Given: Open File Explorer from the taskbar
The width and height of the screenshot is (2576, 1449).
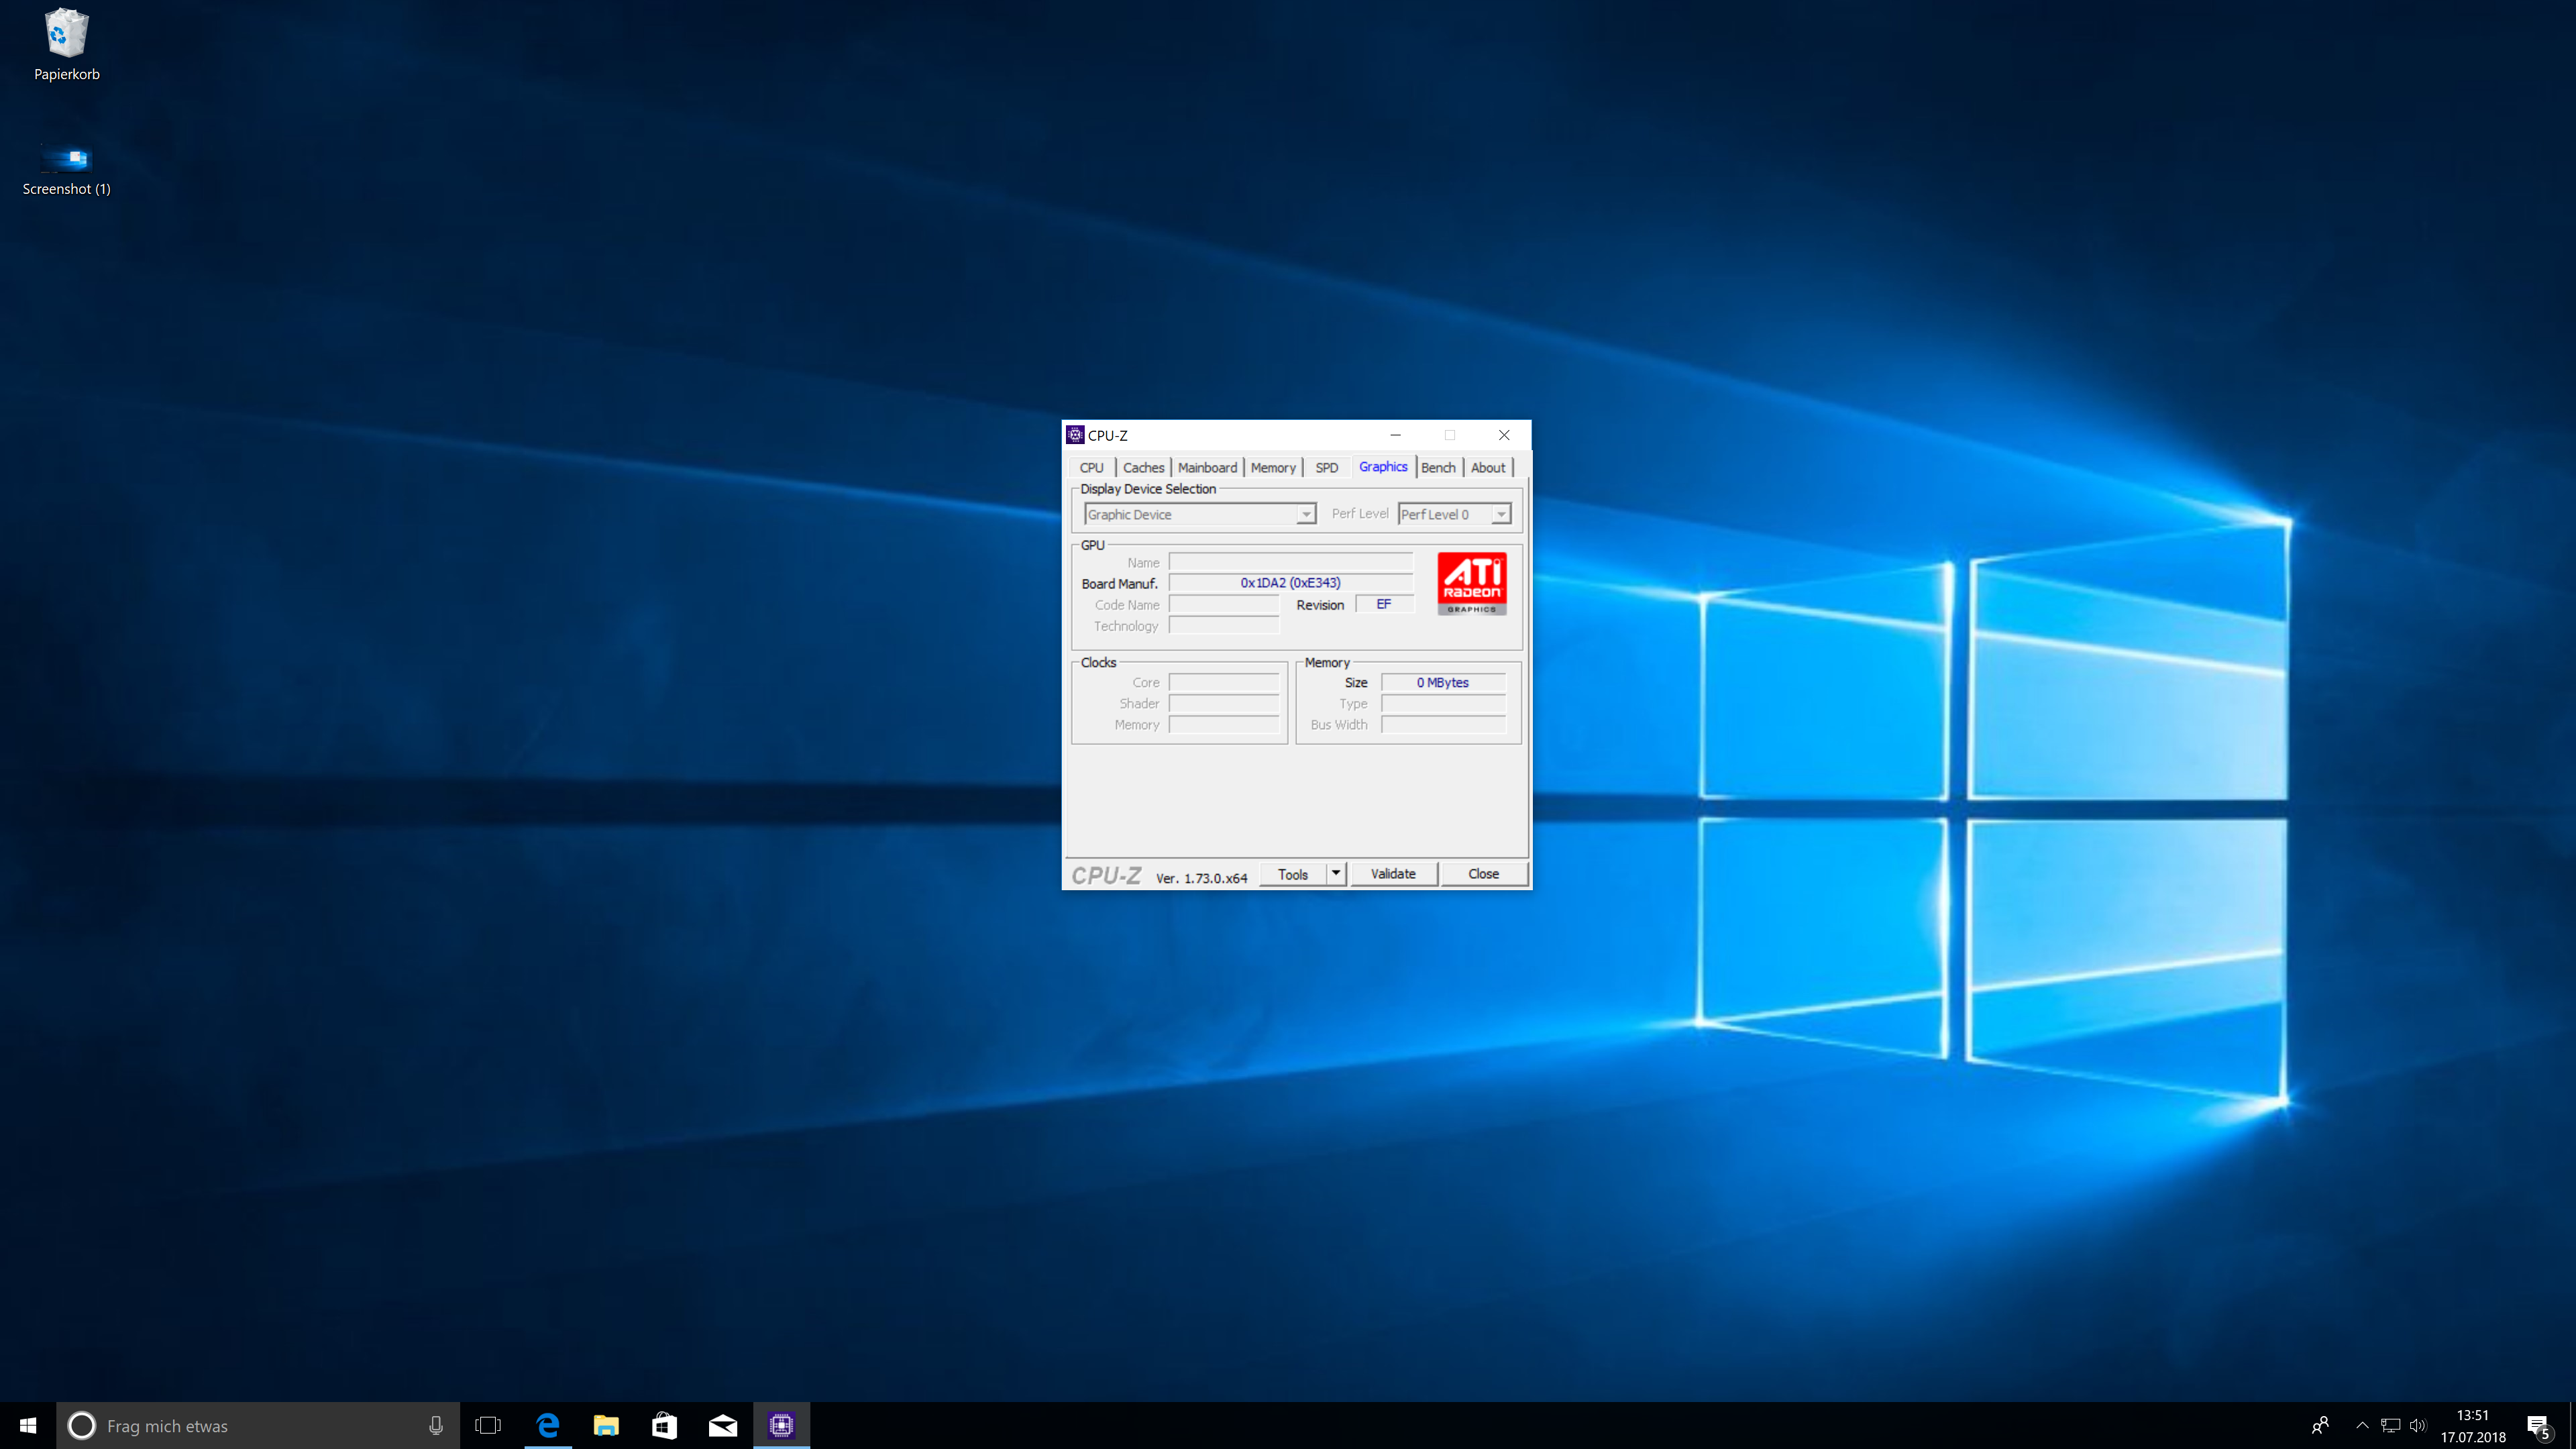Looking at the screenshot, I should (x=605, y=1425).
